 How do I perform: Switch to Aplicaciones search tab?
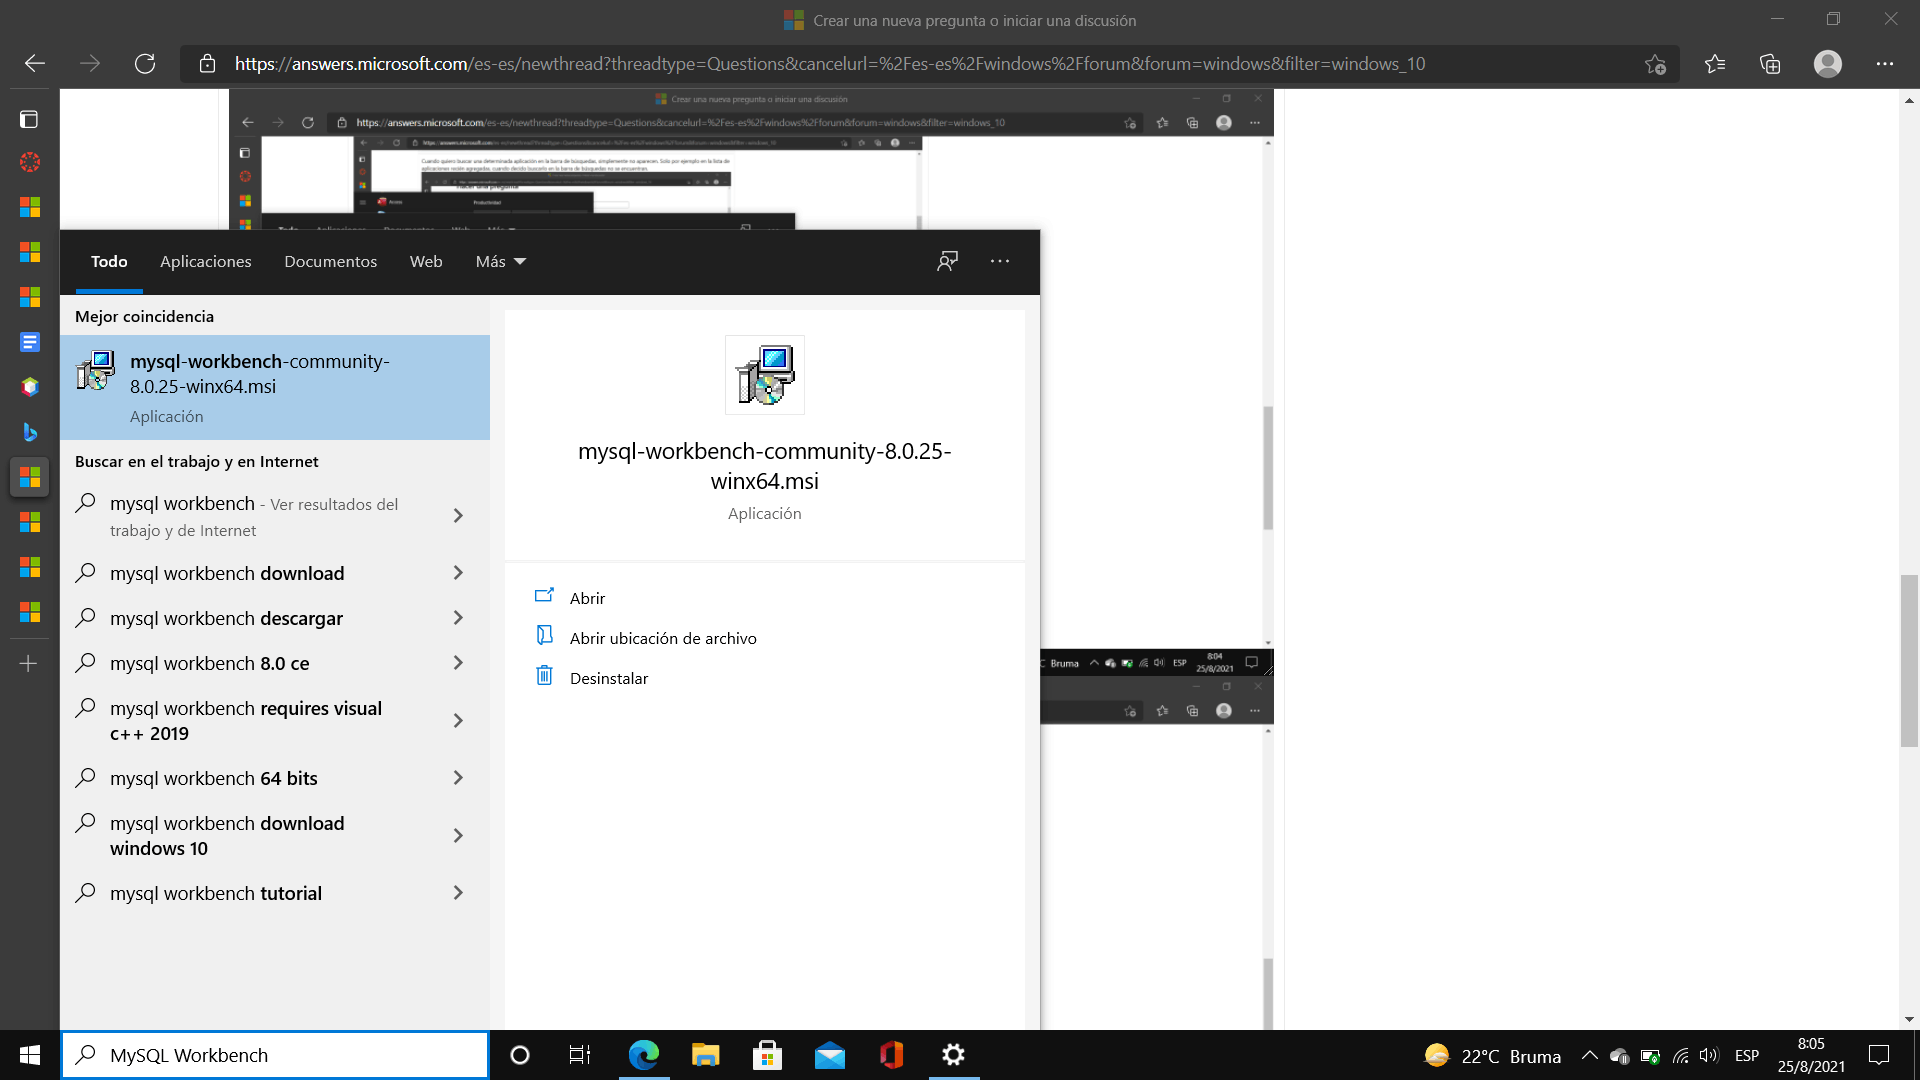click(x=205, y=261)
